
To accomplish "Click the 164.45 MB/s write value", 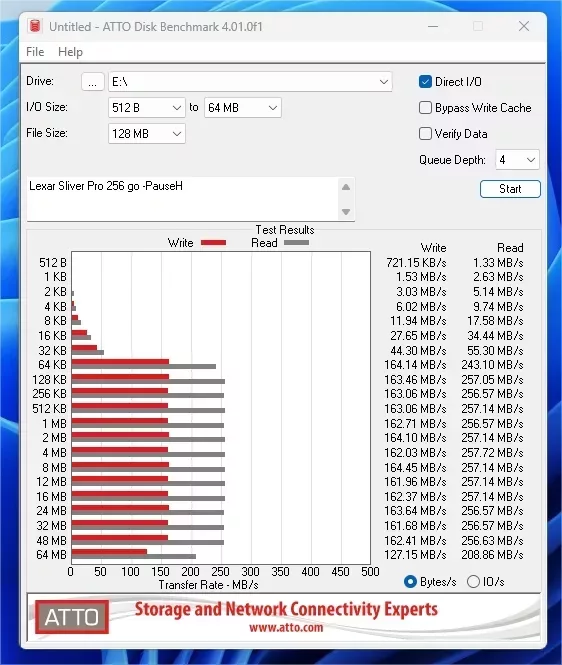I will 415,467.
